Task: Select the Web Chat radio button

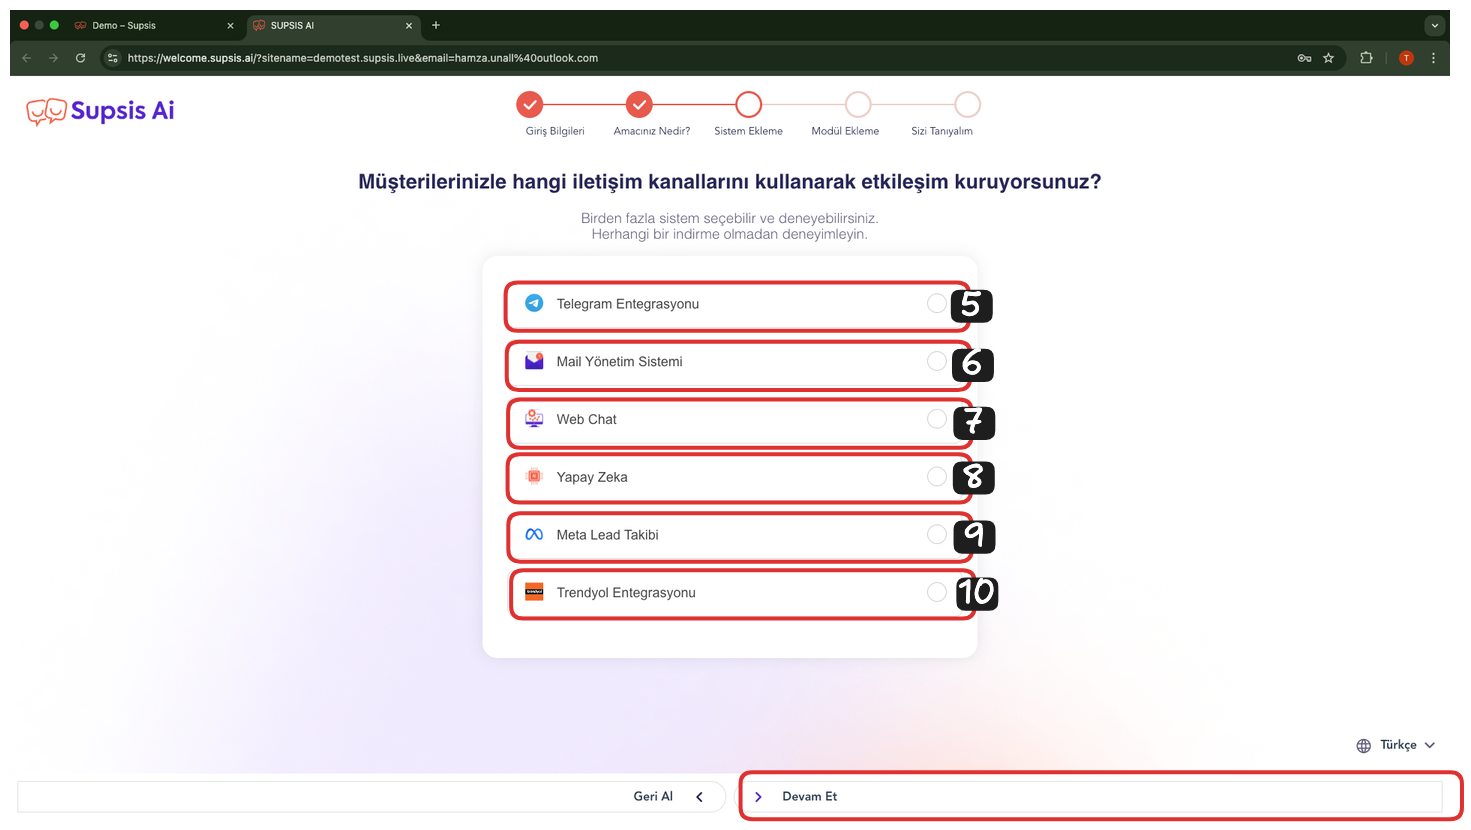Action: tap(937, 419)
